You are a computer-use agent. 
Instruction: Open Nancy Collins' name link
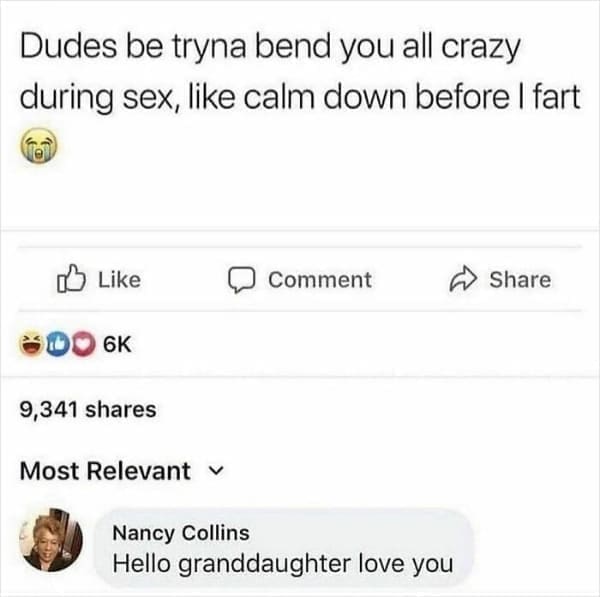pos(181,533)
